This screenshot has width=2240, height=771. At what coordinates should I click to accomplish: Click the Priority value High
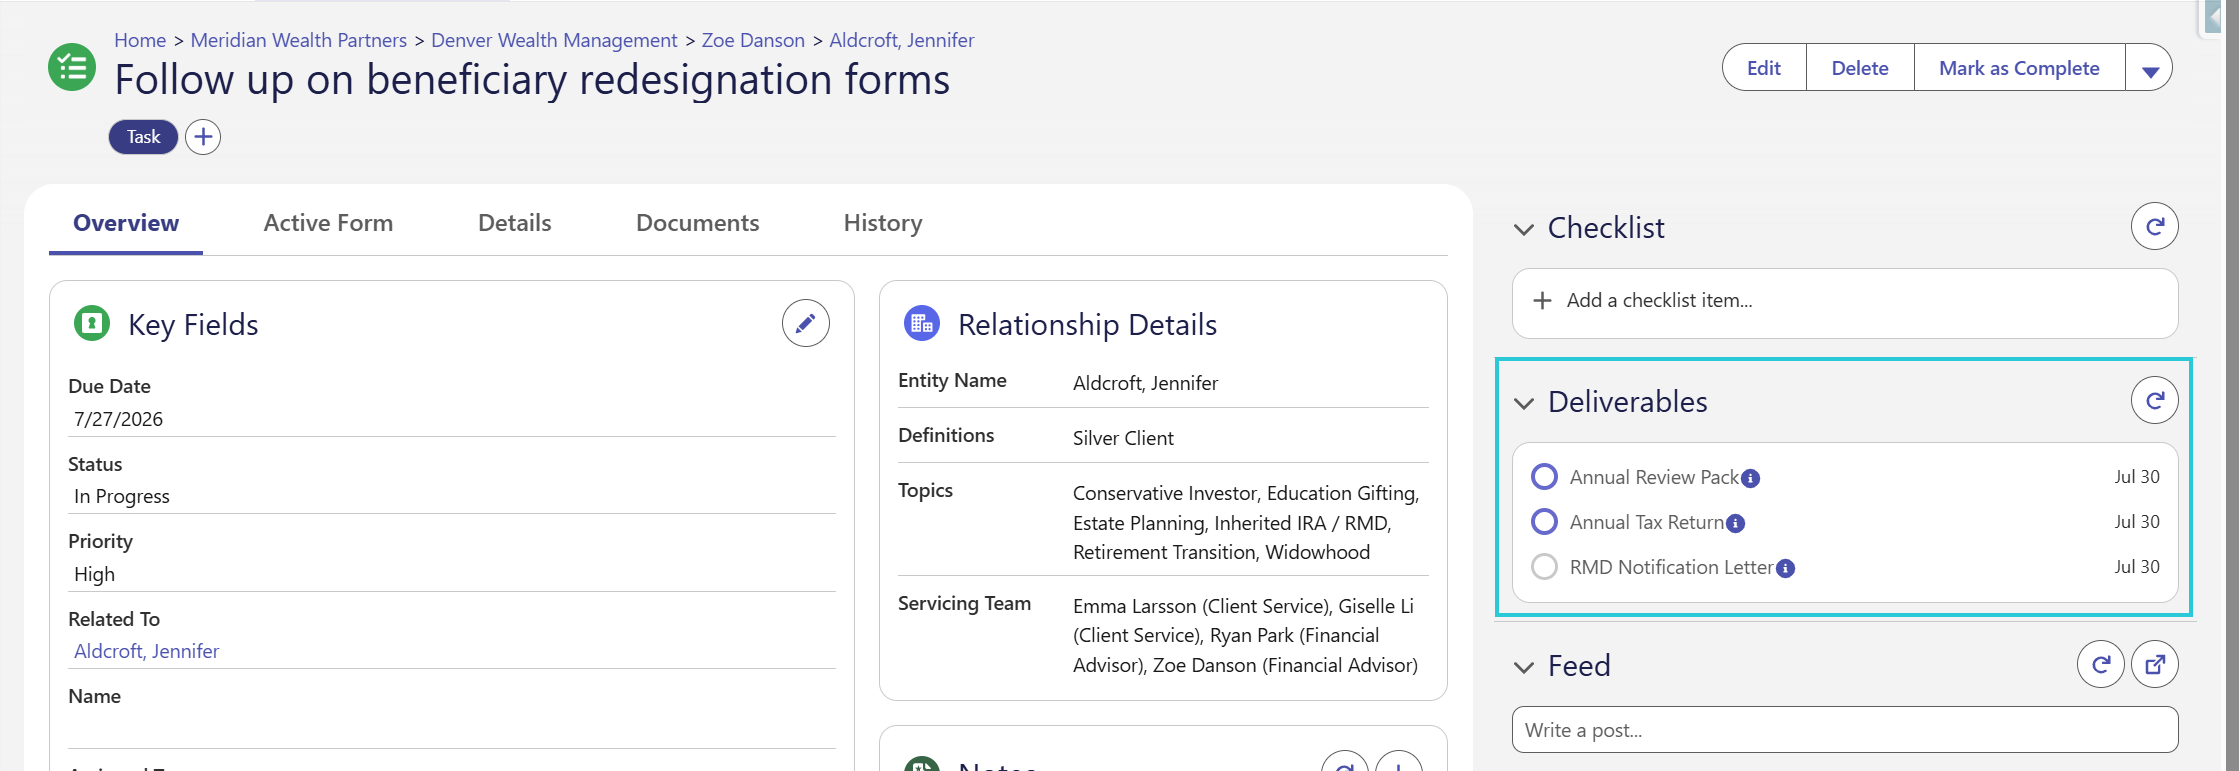point(94,574)
